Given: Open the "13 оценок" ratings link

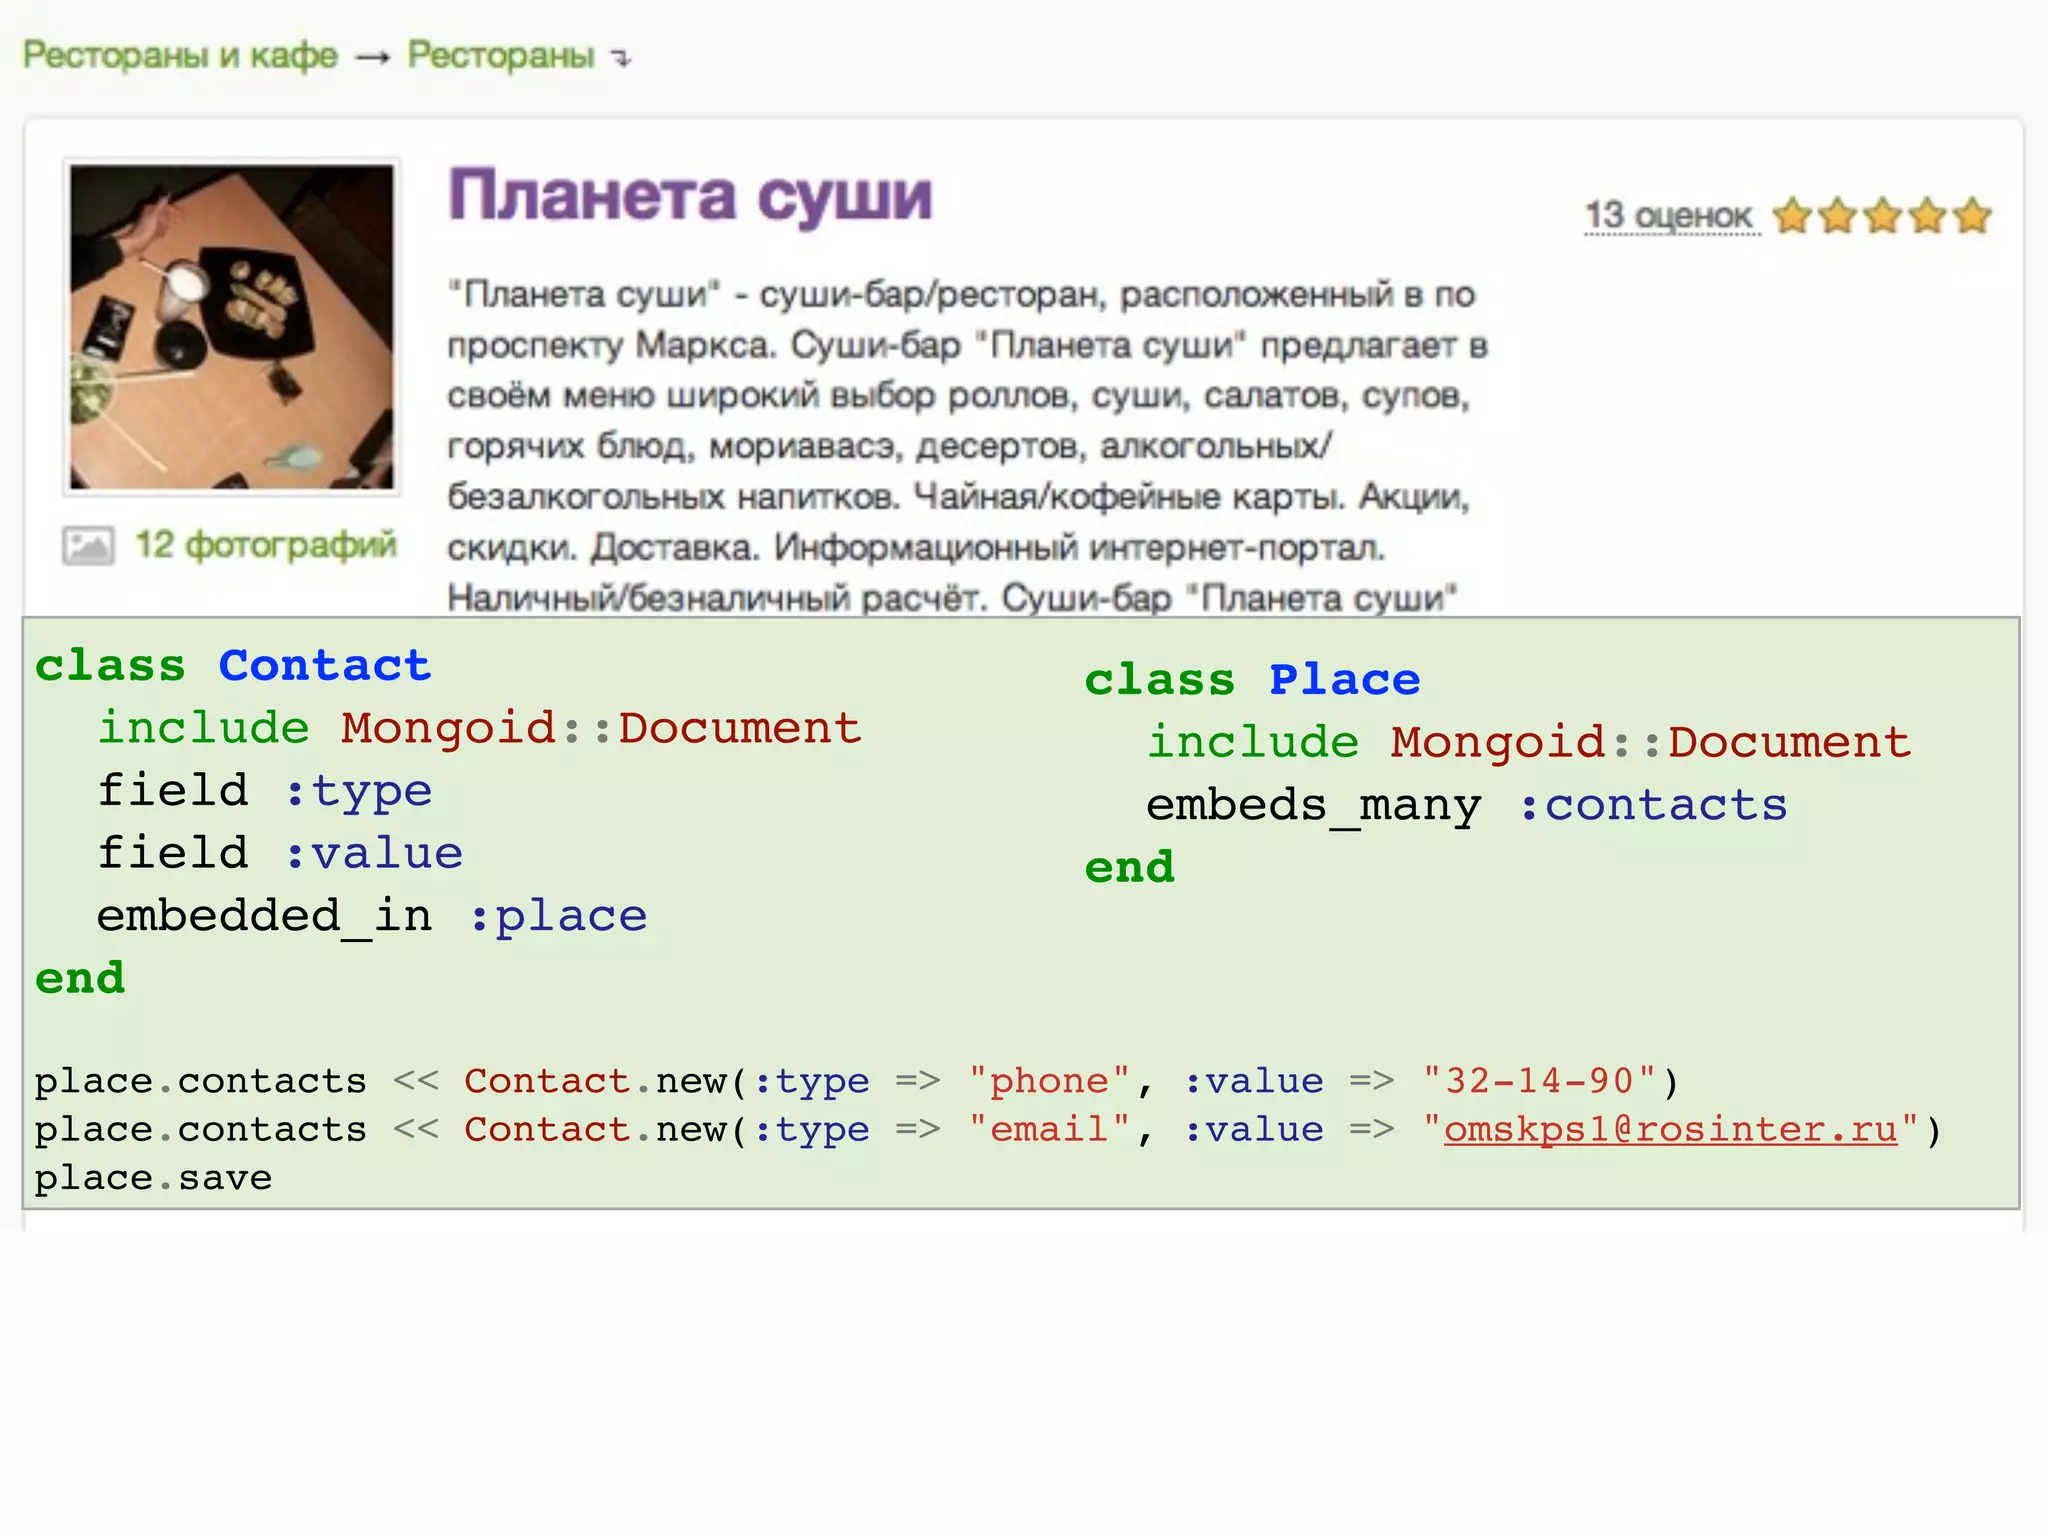Looking at the screenshot, I should pyautogui.click(x=1668, y=215).
